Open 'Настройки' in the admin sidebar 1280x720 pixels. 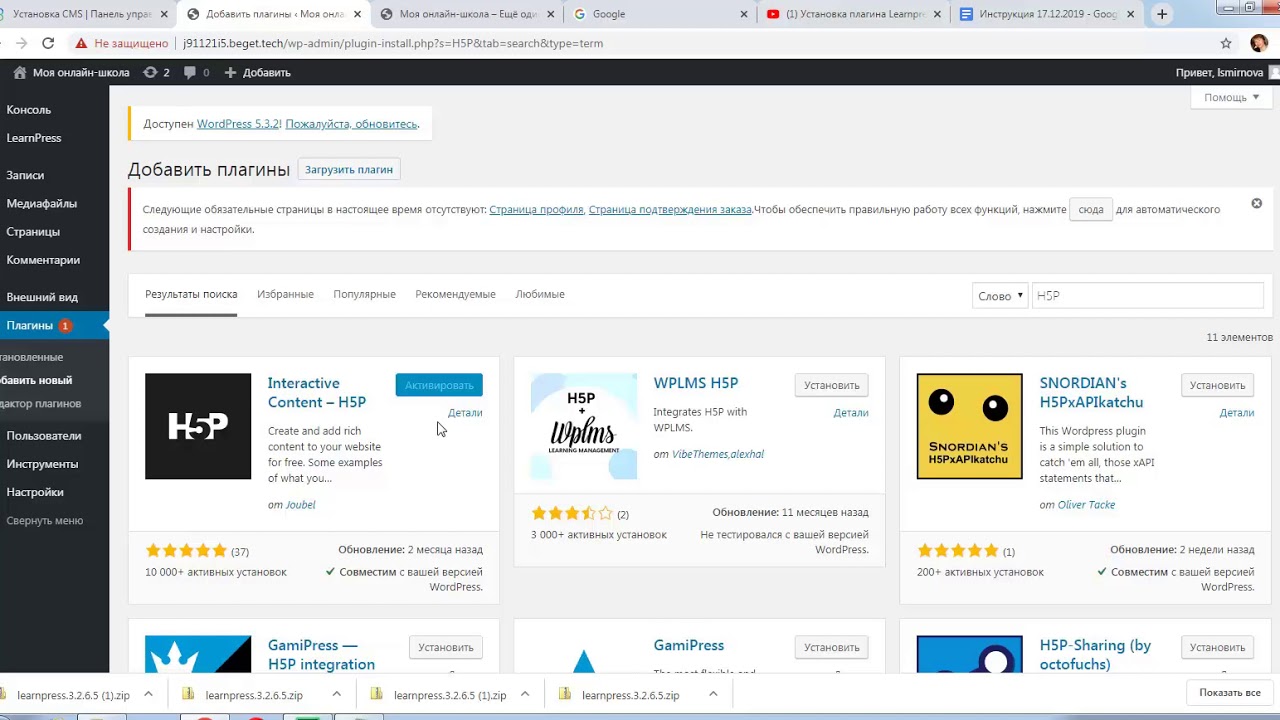tap(35, 492)
